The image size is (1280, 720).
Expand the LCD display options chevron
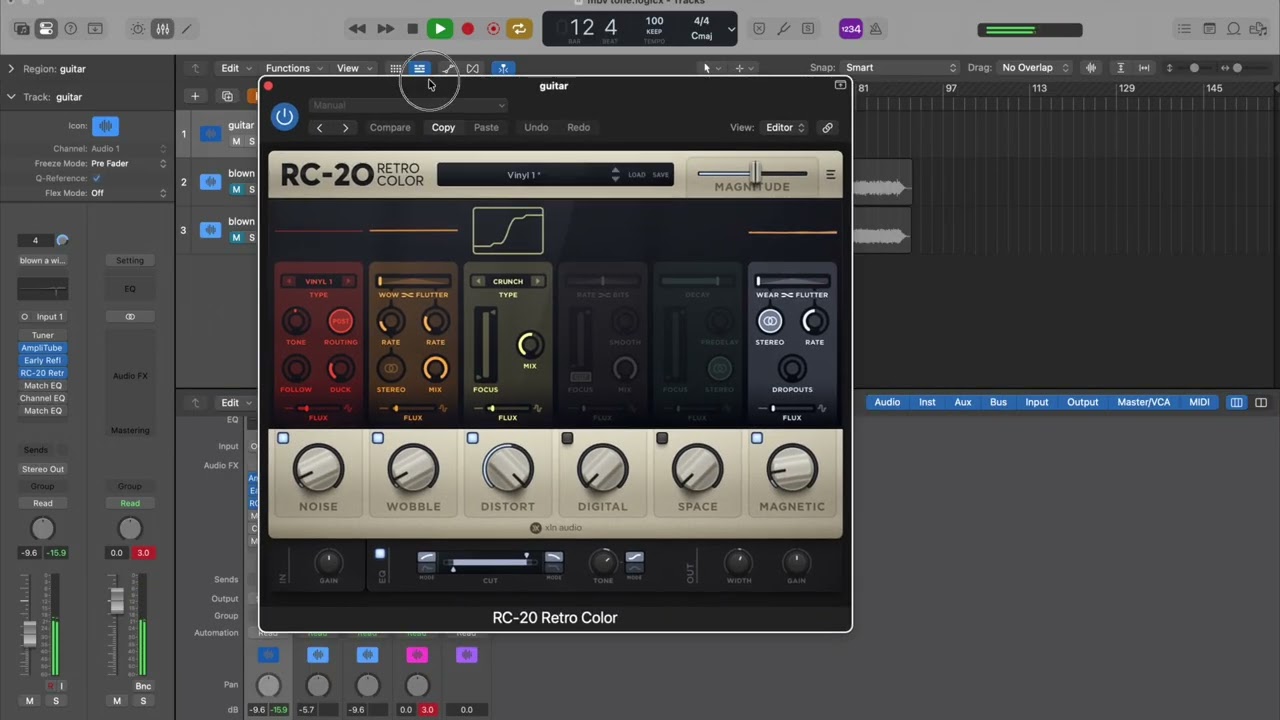pos(731,29)
